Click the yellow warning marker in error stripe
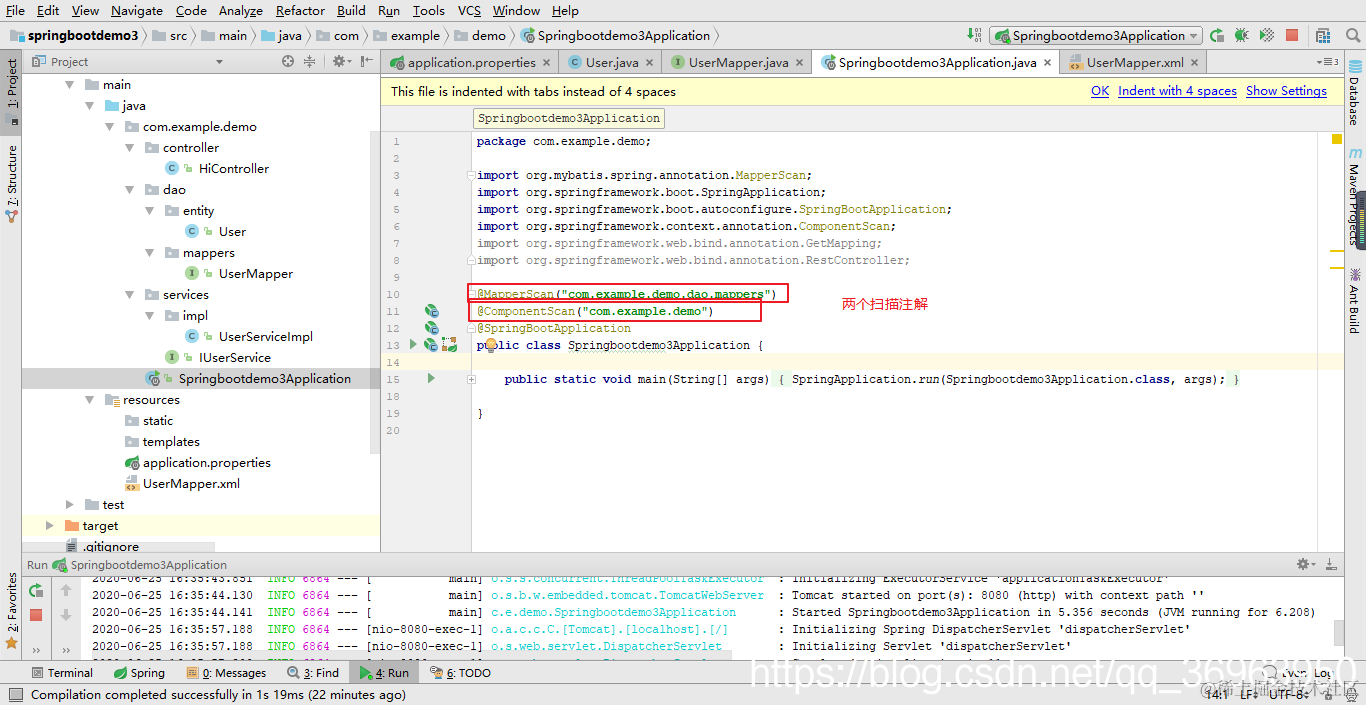The image size is (1366, 705). tap(1337, 140)
